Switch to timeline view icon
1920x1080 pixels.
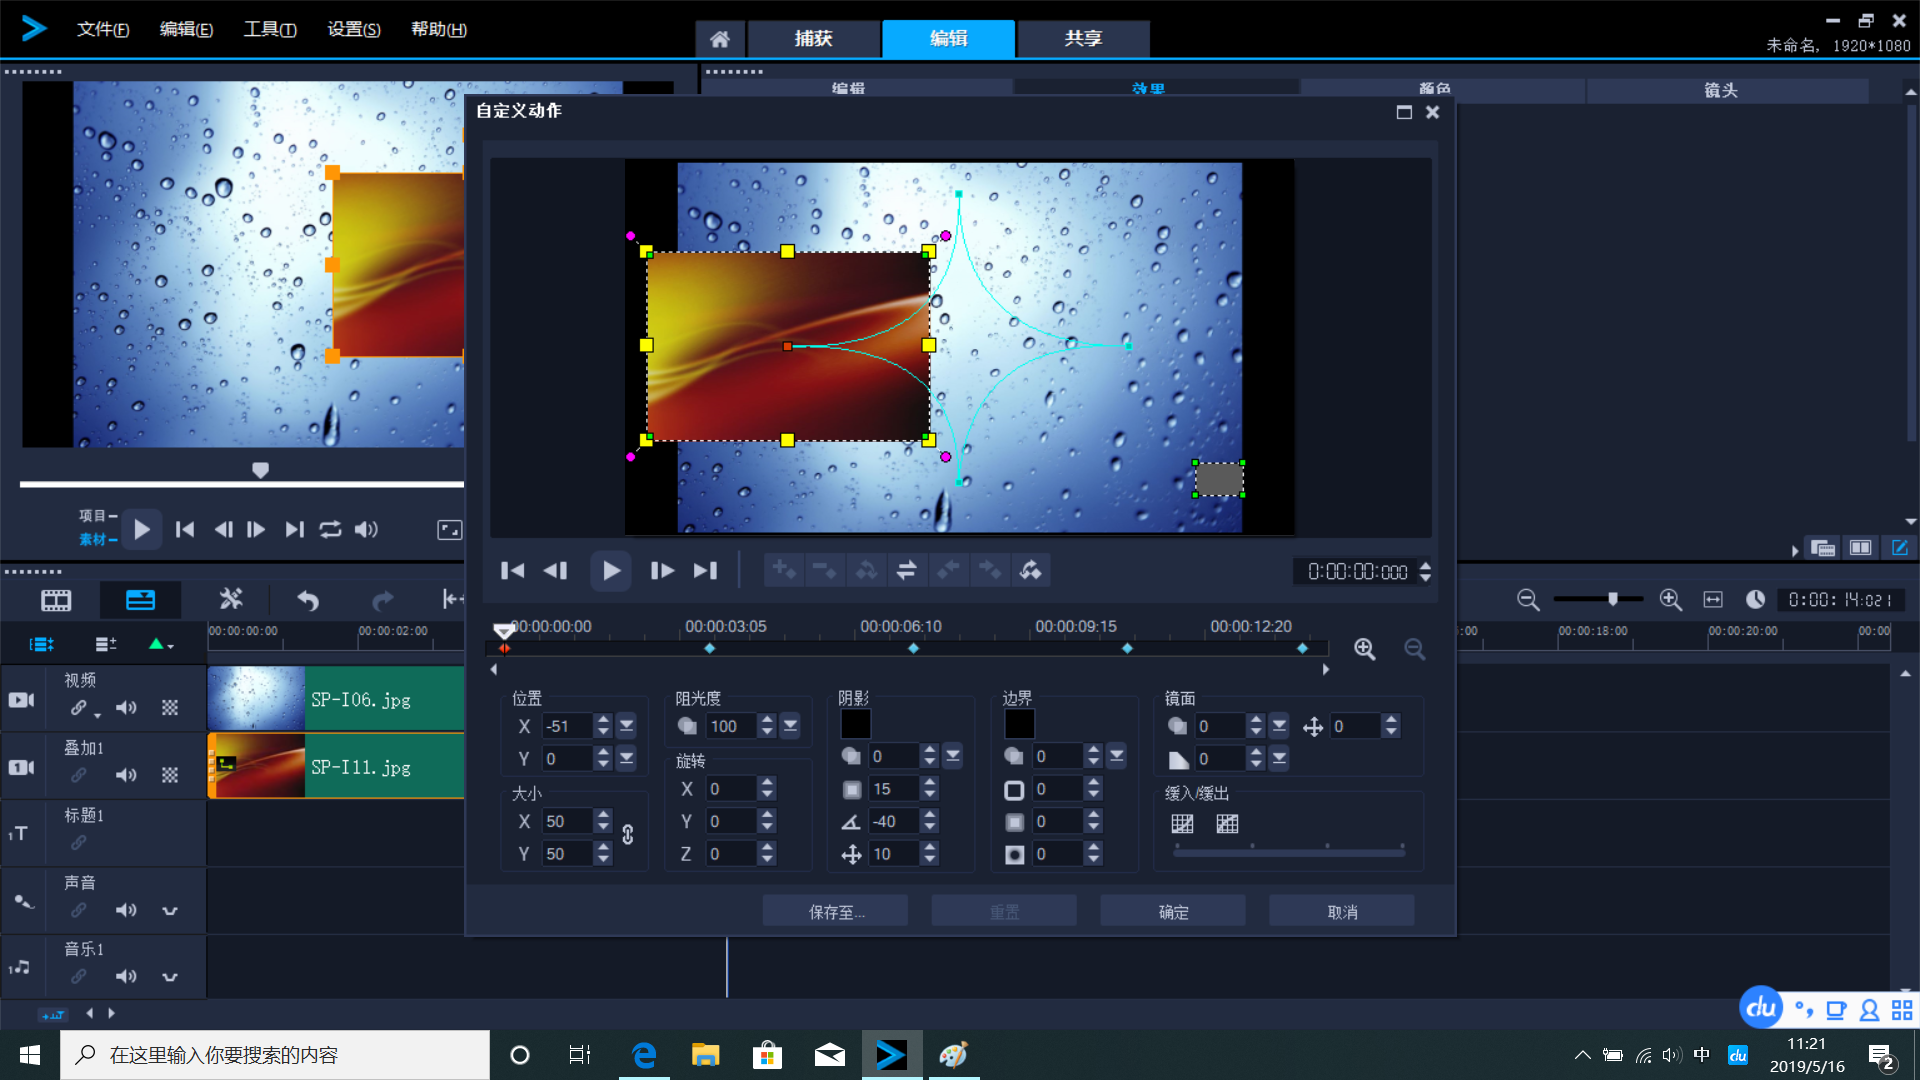140,600
